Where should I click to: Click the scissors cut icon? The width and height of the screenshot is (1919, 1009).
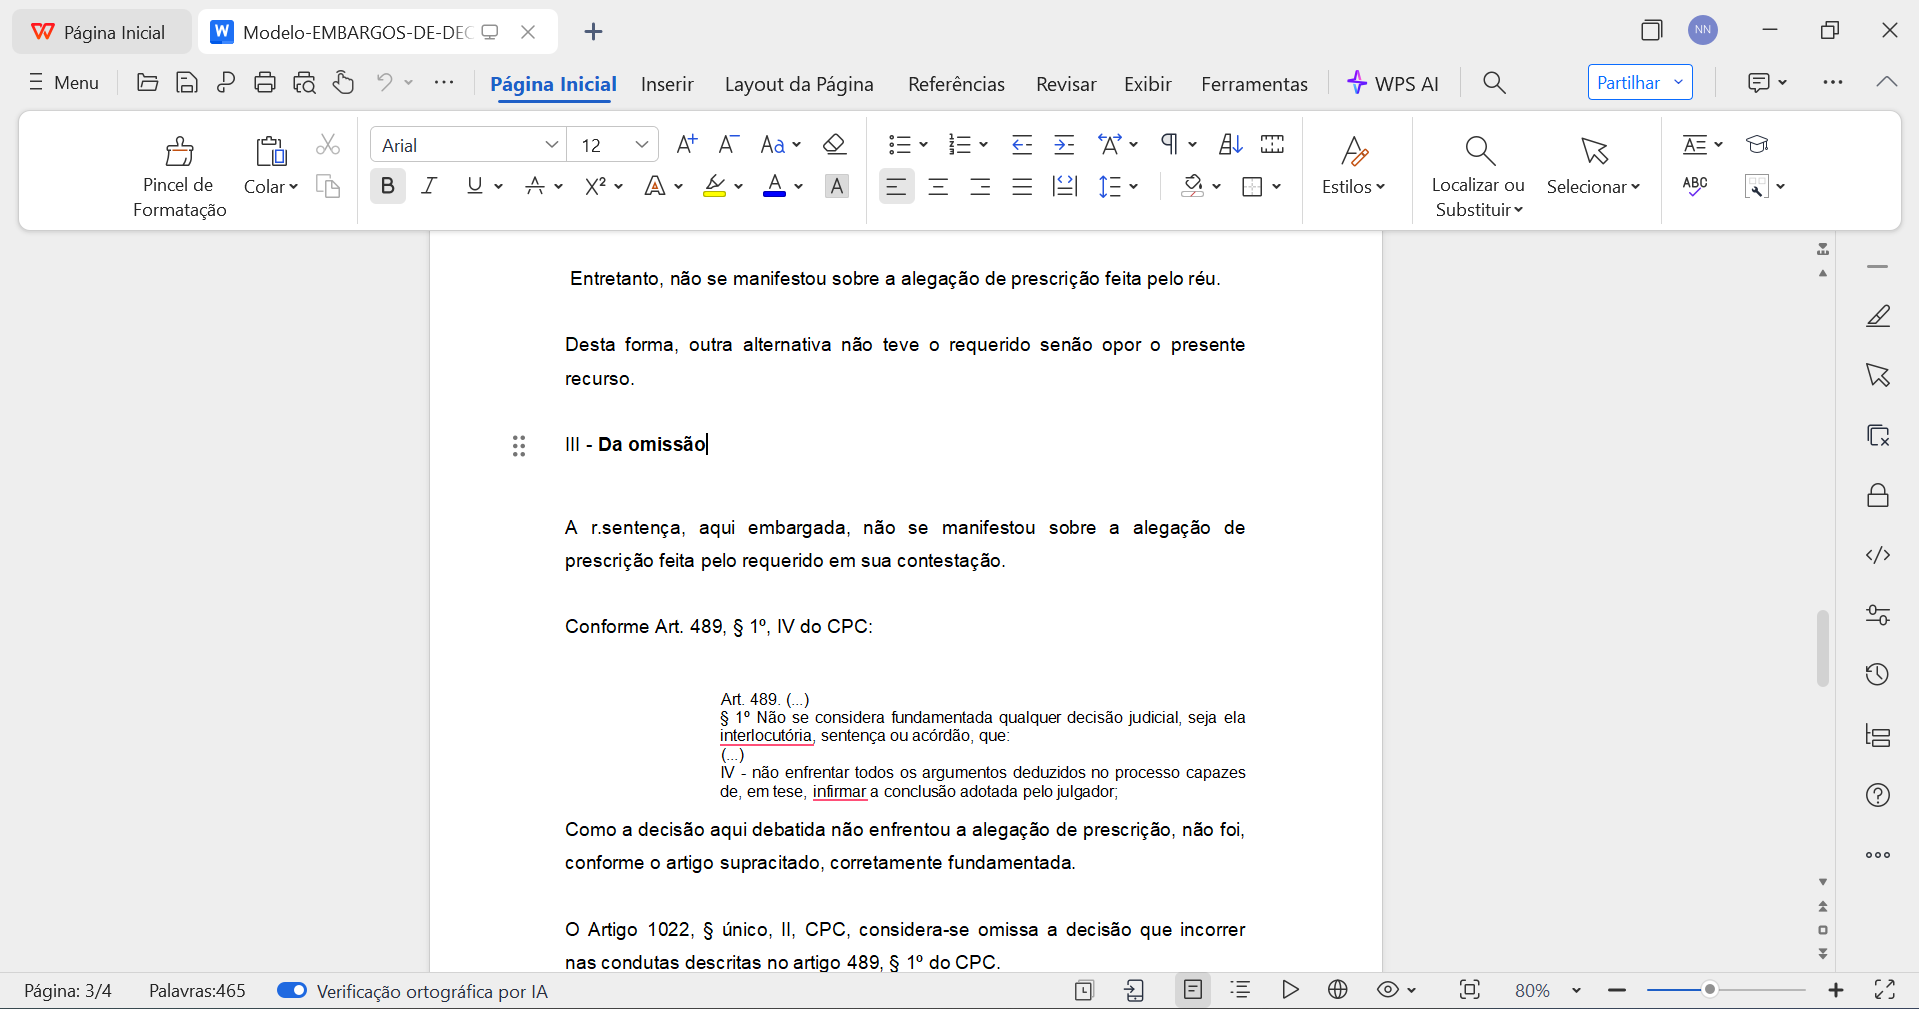pyautogui.click(x=327, y=145)
